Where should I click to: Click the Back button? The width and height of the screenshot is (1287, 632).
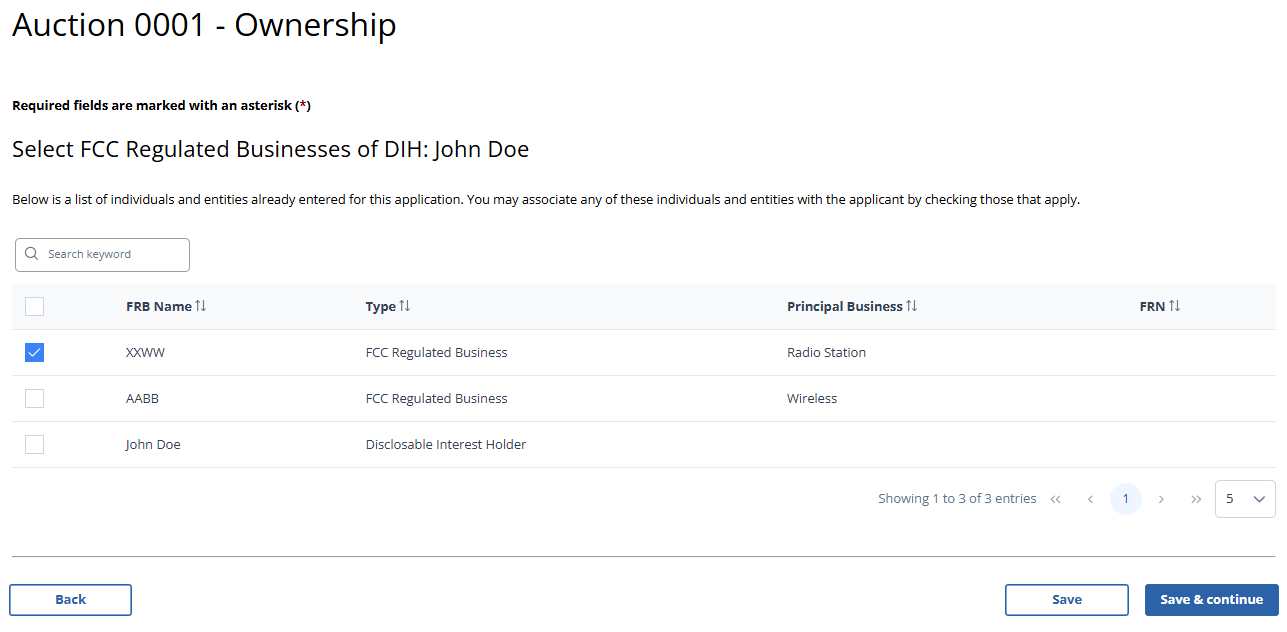point(71,600)
